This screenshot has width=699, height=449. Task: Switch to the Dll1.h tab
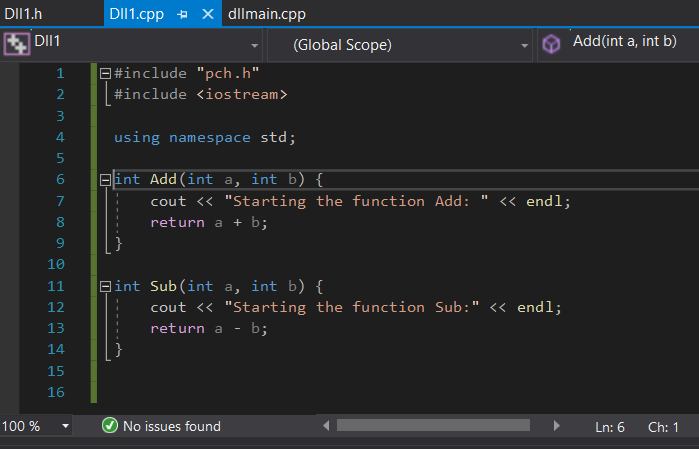click(23, 14)
